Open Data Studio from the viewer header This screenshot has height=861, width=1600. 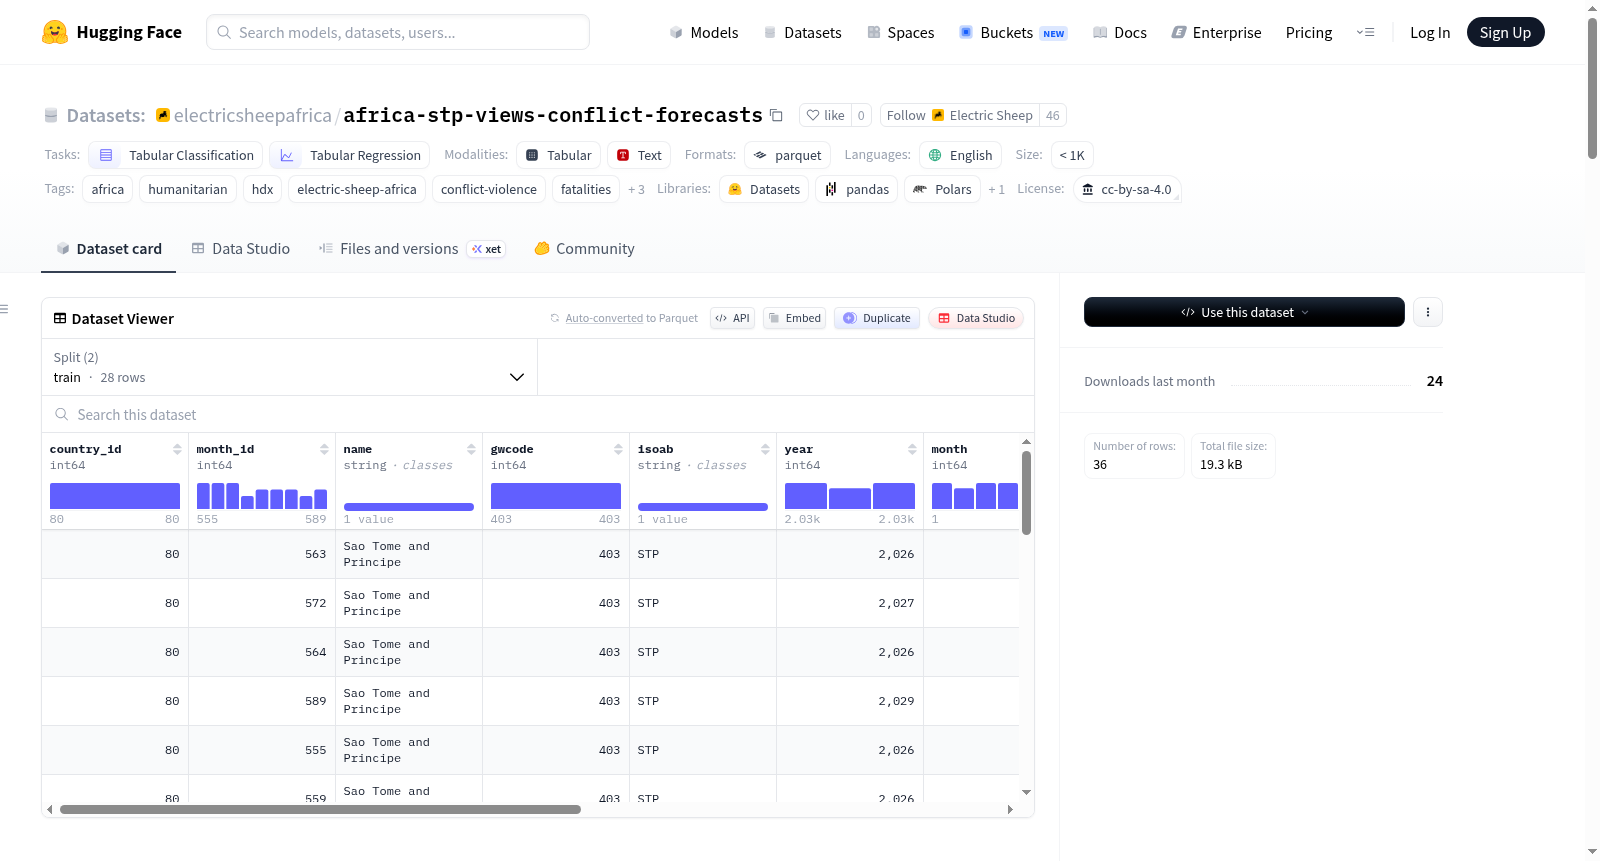[976, 318]
